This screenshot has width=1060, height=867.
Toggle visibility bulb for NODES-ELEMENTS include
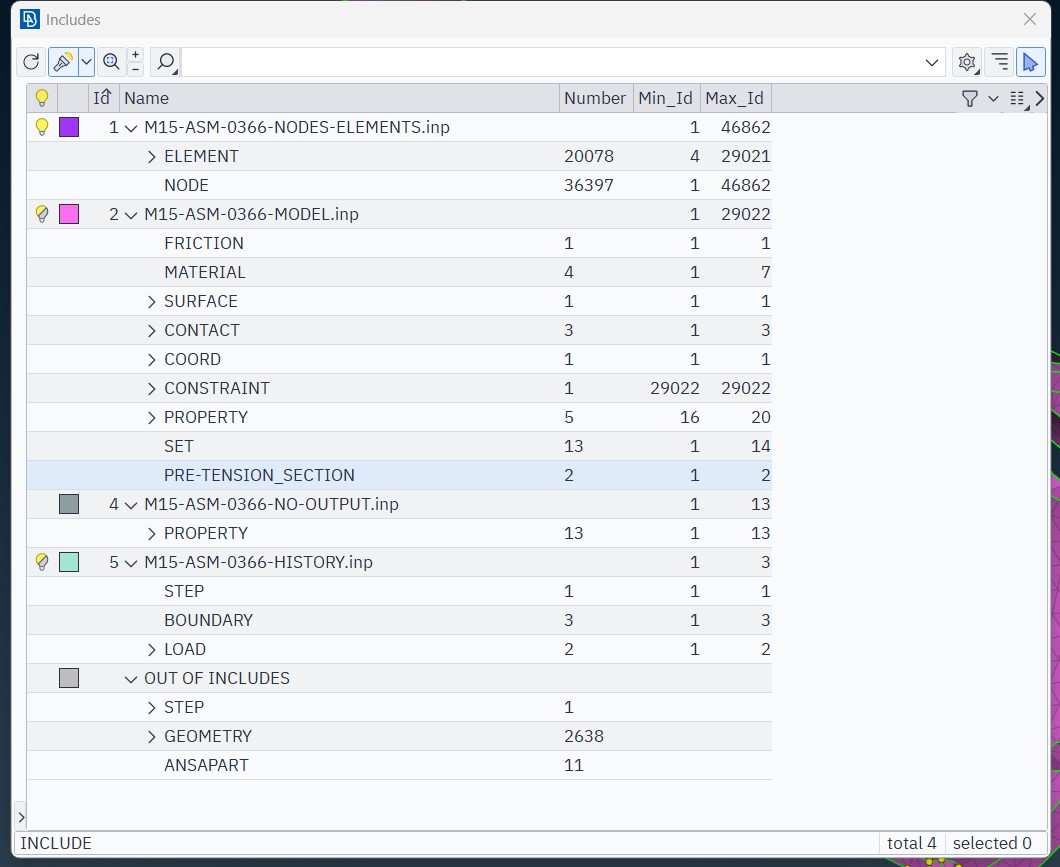tap(42, 127)
